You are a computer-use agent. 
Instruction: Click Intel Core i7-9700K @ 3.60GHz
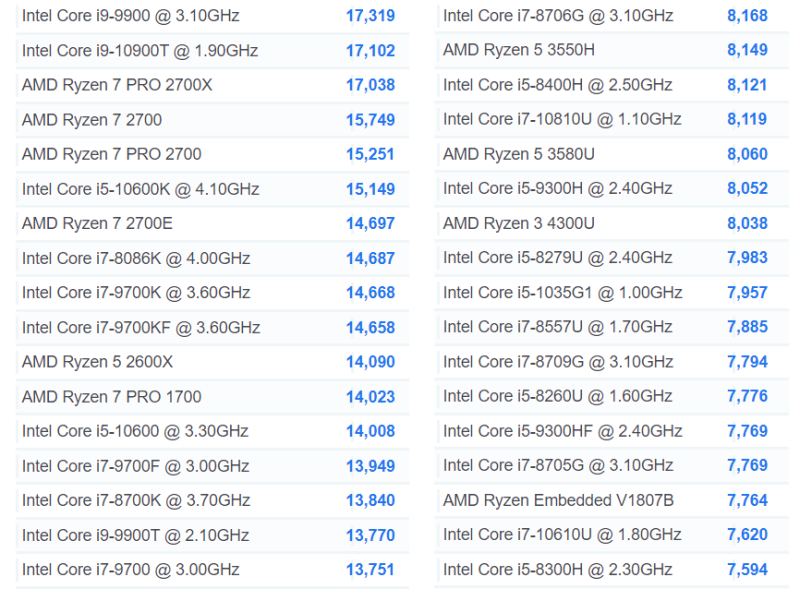coord(136,292)
